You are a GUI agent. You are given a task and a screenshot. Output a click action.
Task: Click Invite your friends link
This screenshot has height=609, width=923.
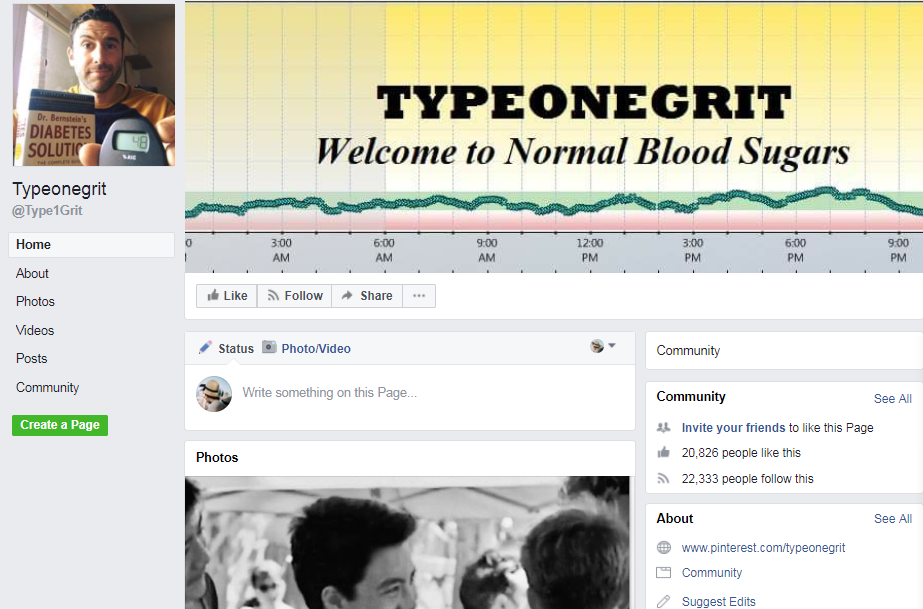(x=733, y=428)
